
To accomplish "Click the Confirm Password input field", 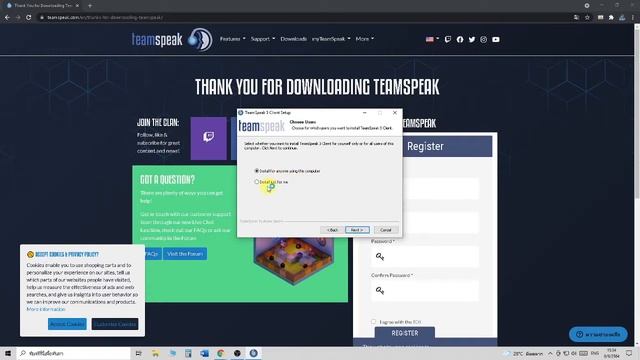I will [424, 290].
